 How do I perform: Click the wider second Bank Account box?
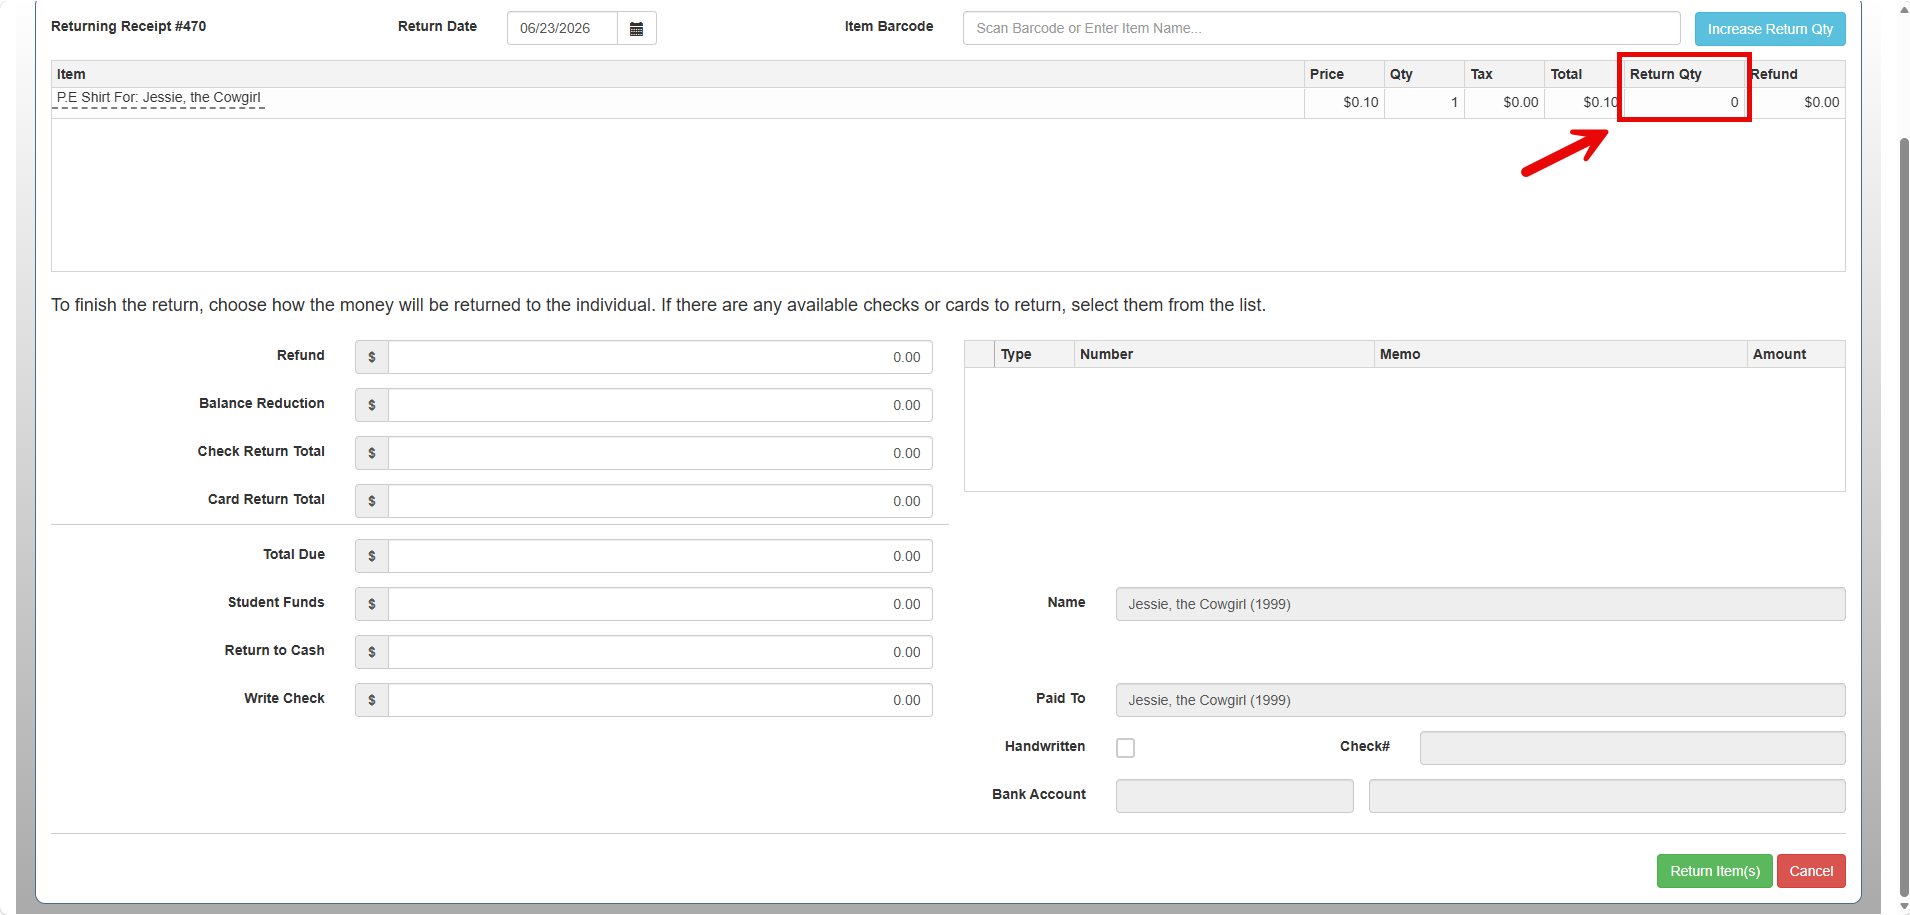point(1607,796)
